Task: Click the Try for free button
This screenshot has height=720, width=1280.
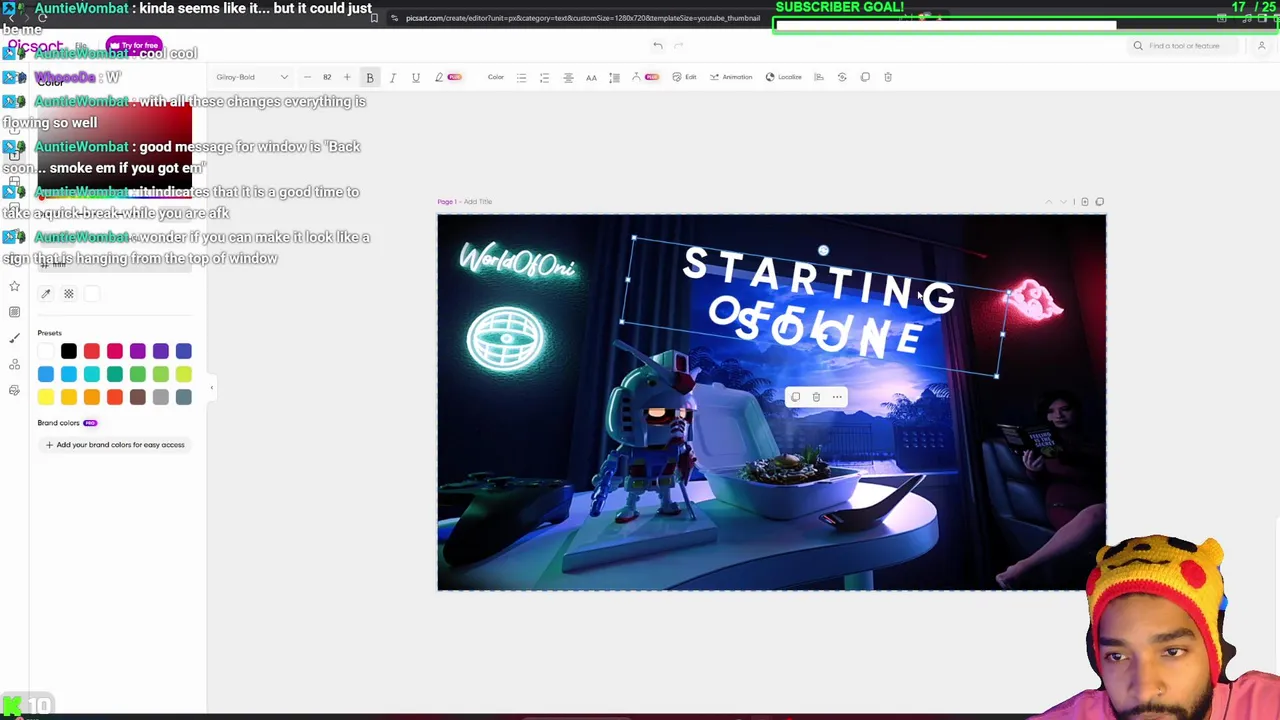Action: [134, 46]
